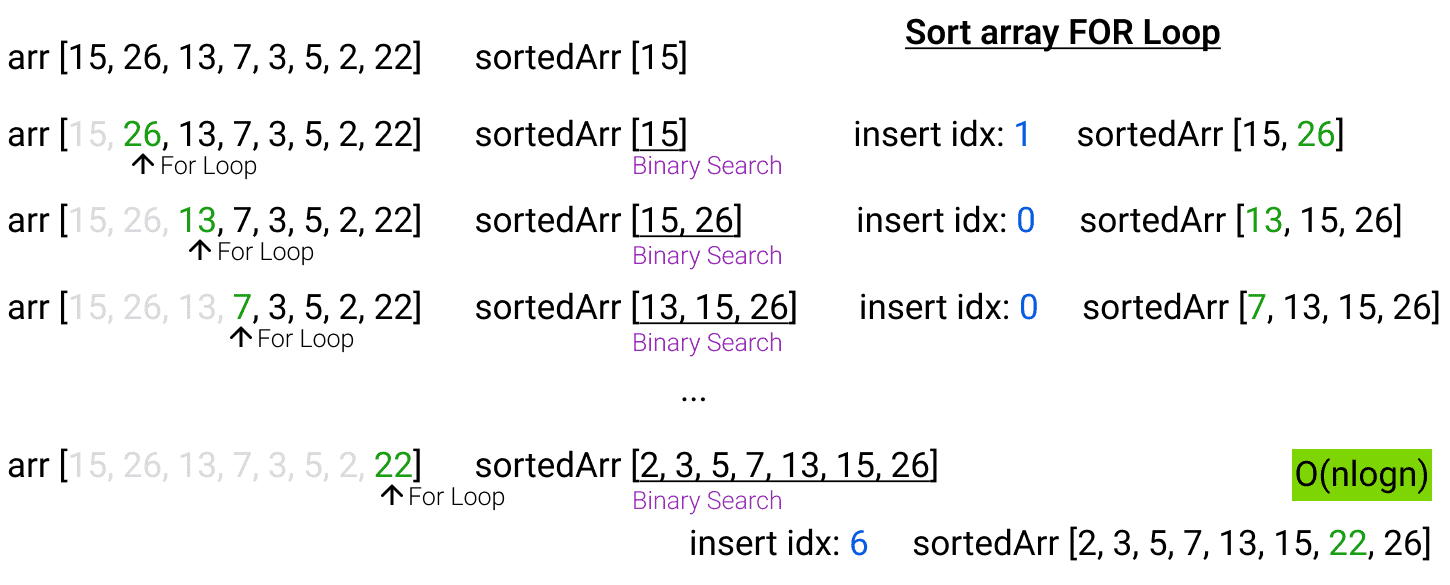Click the up arrow beneath green 13

(x=200, y=251)
